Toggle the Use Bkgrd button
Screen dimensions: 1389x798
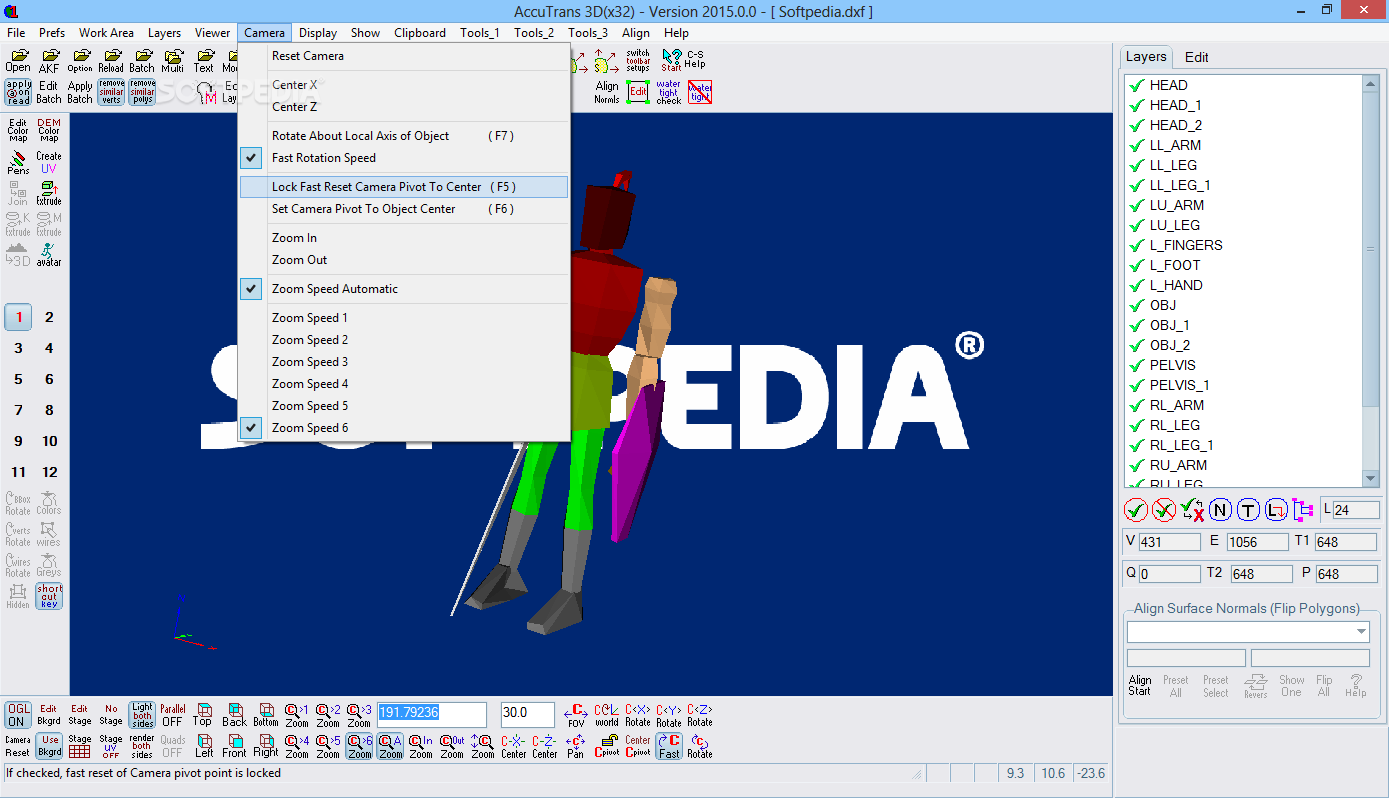pos(49,746)
